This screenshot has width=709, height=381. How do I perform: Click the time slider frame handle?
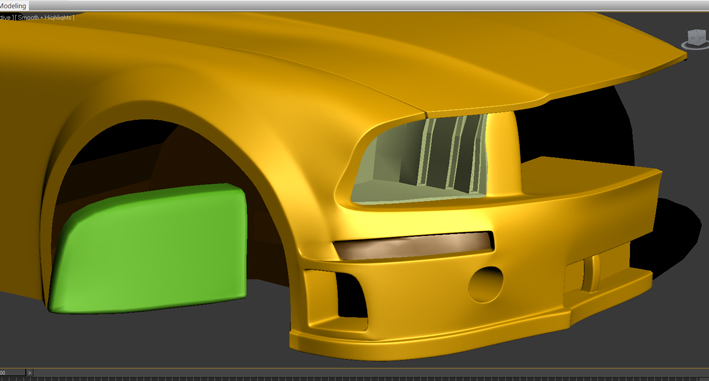point(12,373)
